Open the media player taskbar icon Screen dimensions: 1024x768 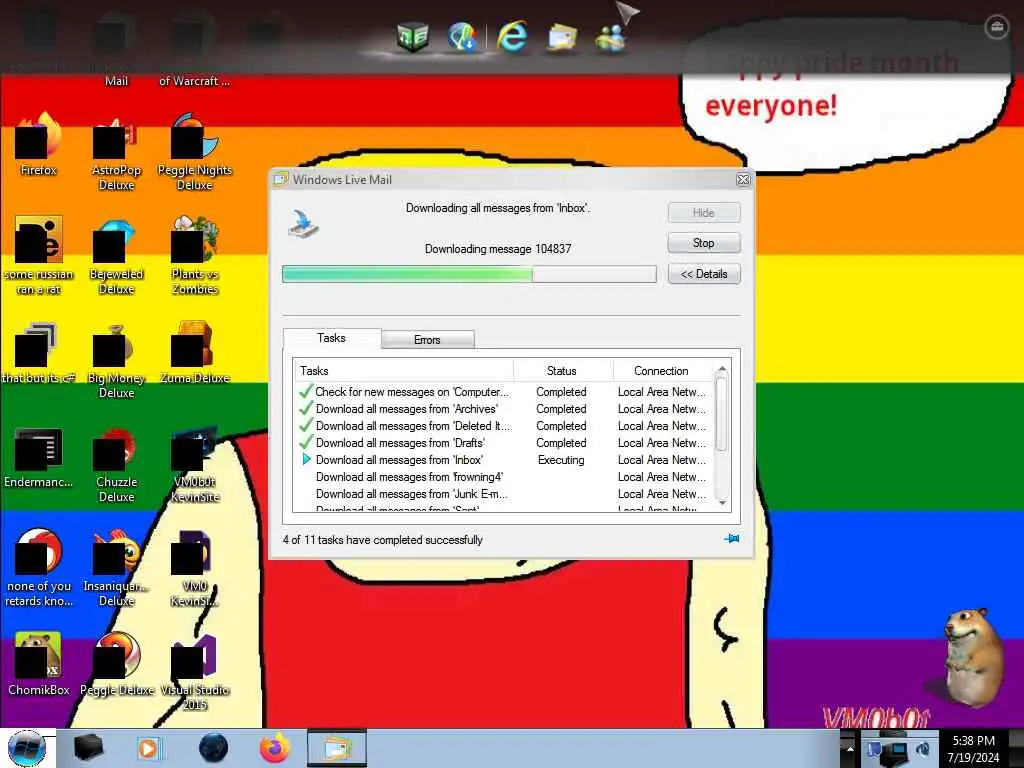click(x=148, y=748)
